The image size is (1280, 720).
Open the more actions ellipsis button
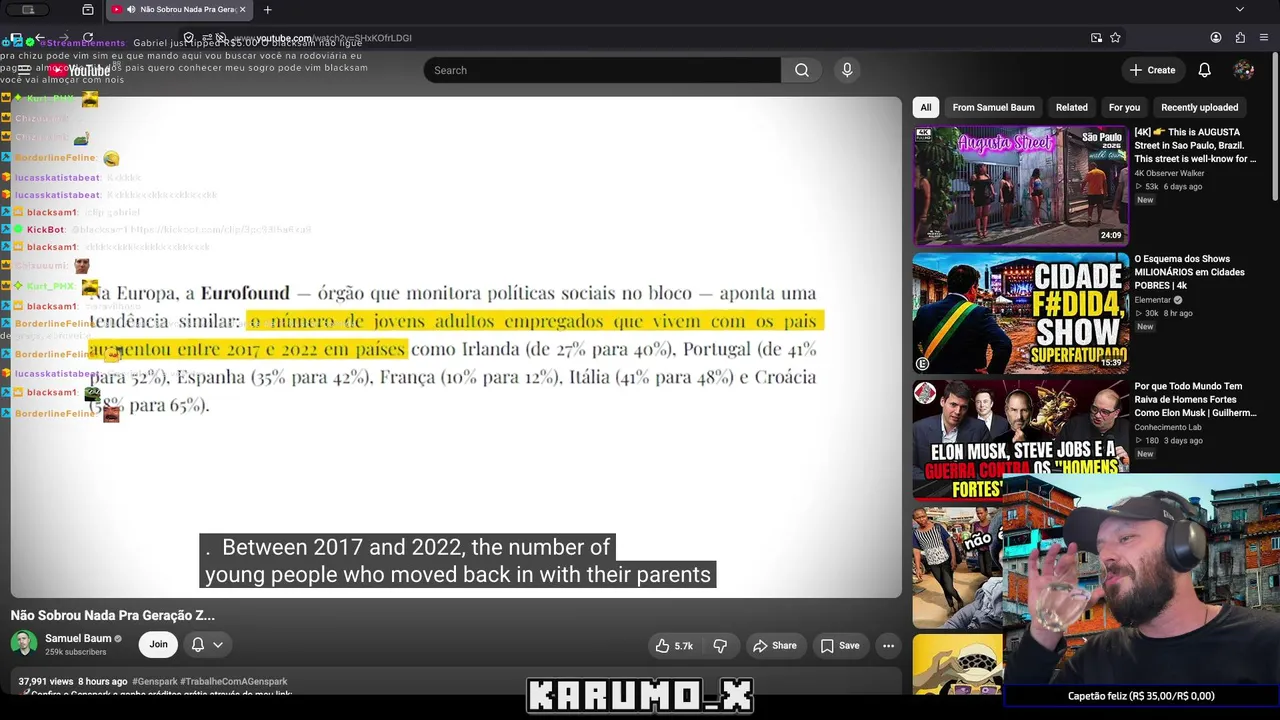[888, 646]
